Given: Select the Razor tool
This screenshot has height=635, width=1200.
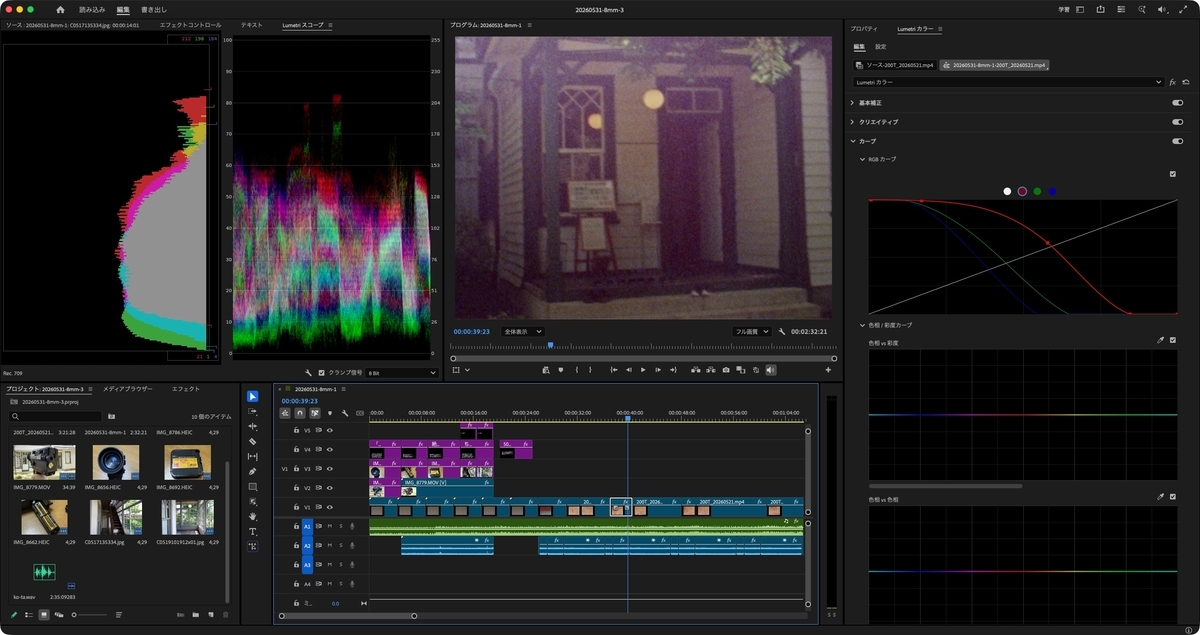Looking at the screenshot, I should pos(253,441).
